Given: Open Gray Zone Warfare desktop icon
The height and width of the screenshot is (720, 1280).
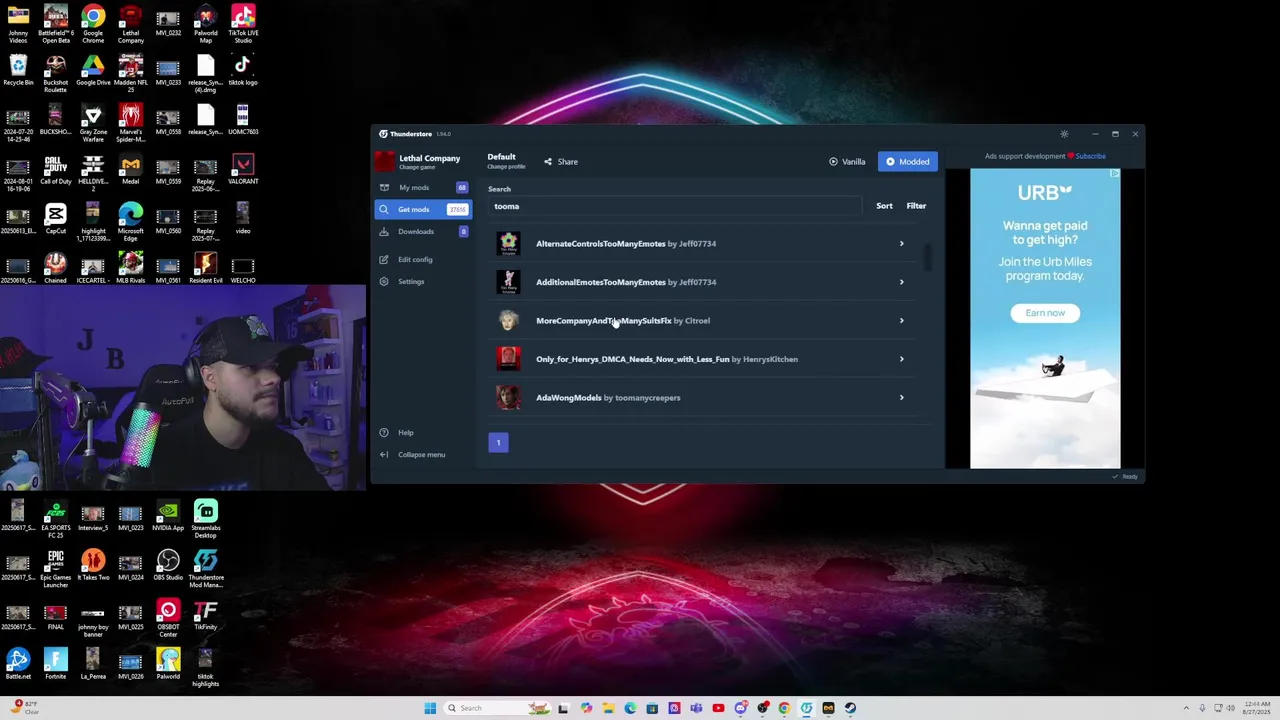Looking at the screenshot, I should (93, 124).
